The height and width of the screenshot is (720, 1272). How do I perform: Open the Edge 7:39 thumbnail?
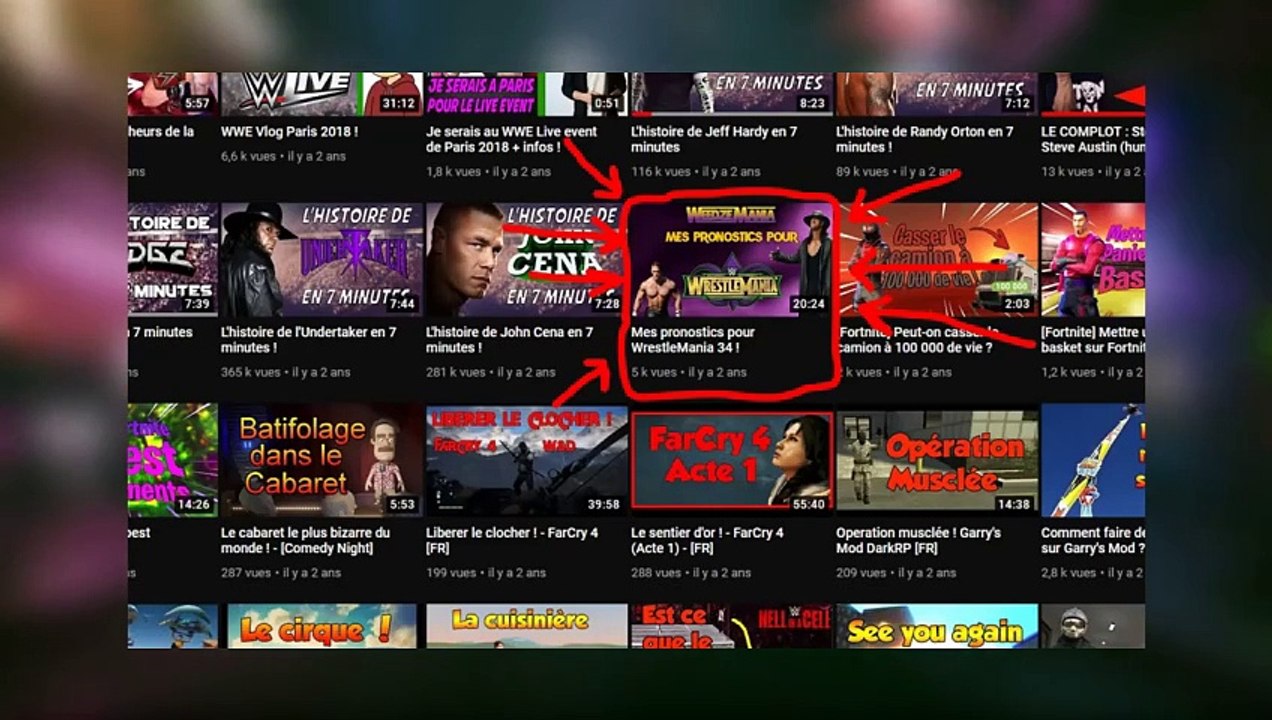tap(173, 260)
